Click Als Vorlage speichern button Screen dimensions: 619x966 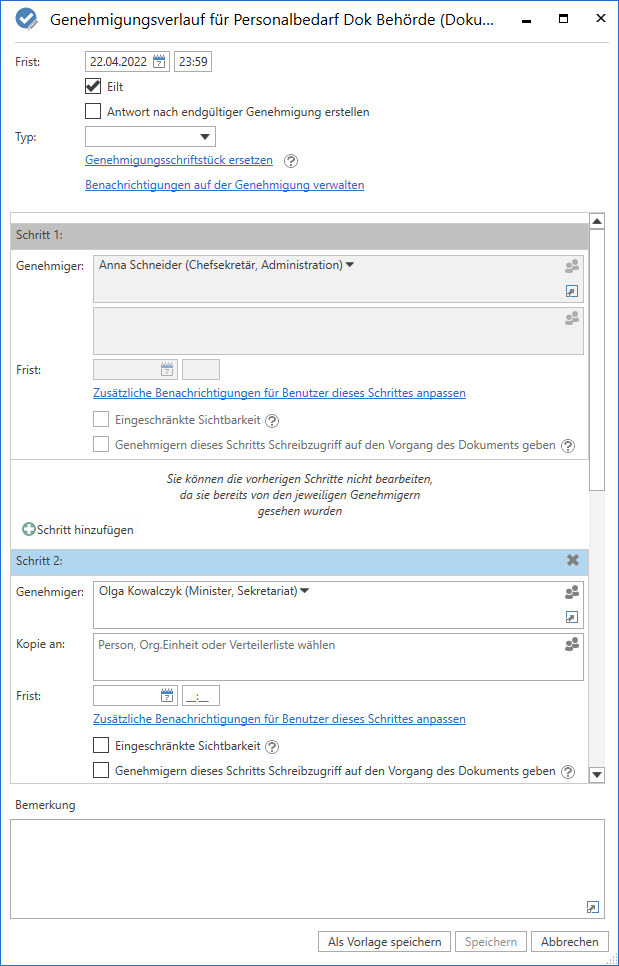[x=384, y=942]
